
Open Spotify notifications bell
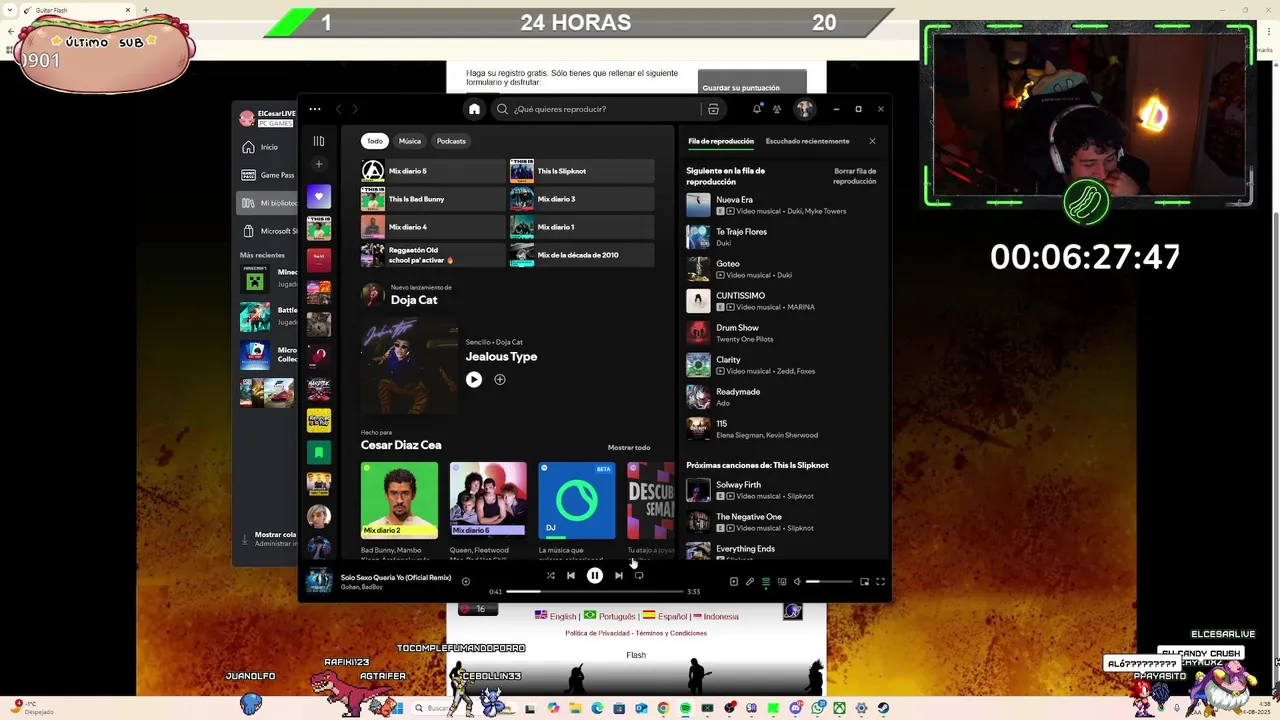(x=757, y=109)
